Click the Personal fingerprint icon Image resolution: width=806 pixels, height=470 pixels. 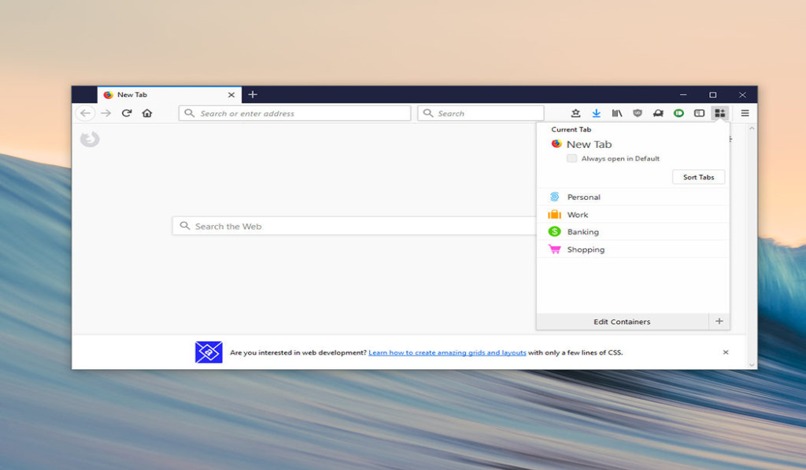click(x=554, y=197)
